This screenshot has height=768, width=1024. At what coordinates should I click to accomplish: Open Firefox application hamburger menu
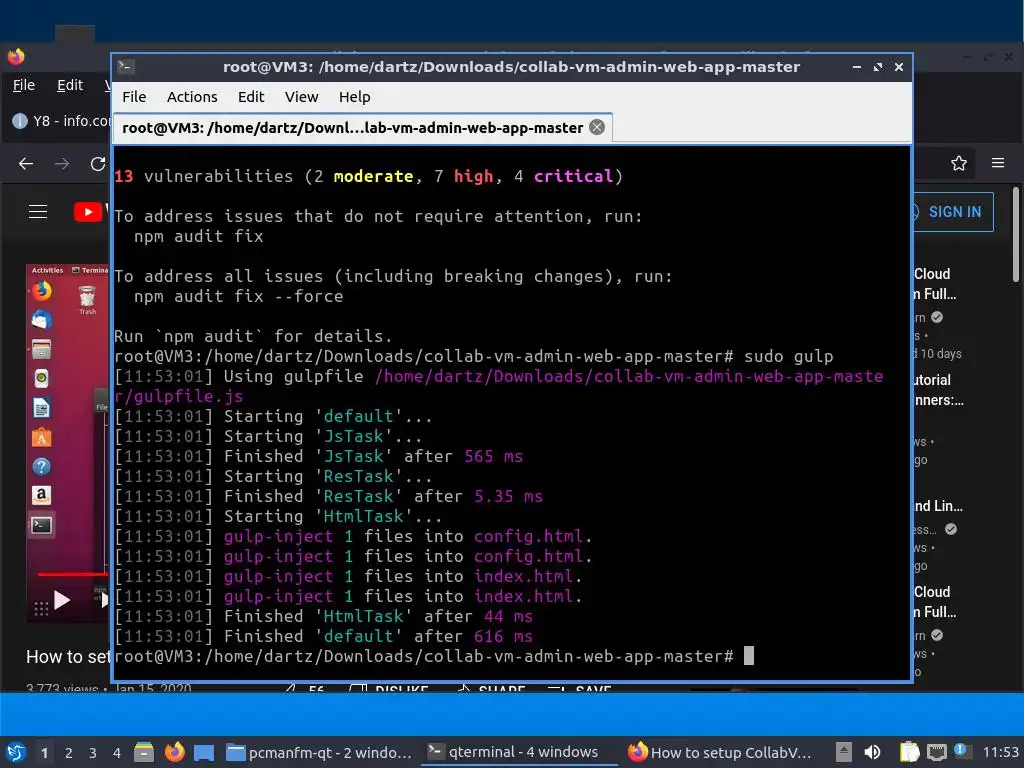click(x=998, y=163)
